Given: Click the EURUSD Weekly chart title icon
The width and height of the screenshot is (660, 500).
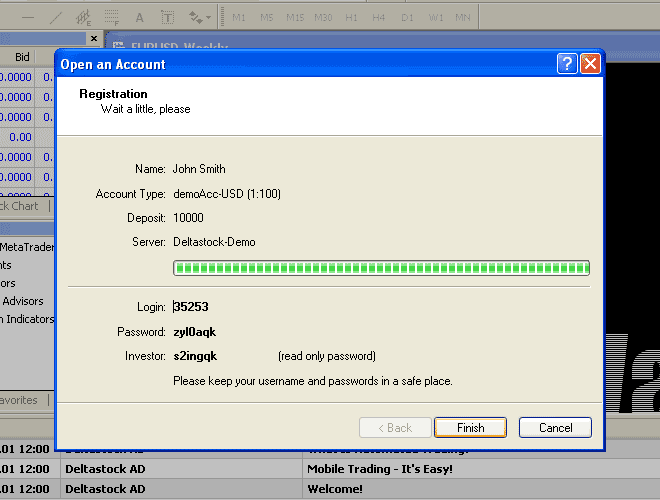Looking at the screenshot, I should click(x=119, y=45).
